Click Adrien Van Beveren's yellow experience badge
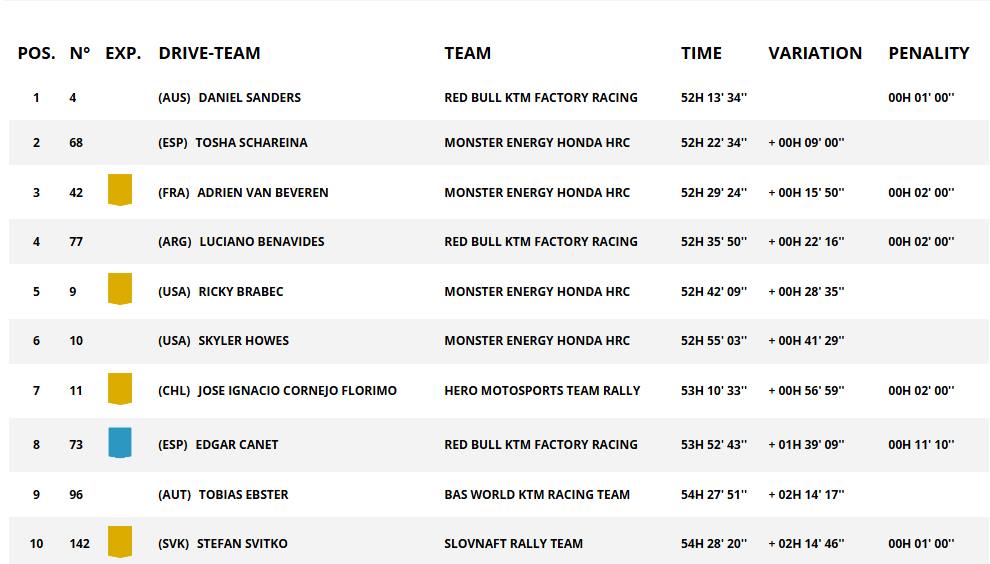Viewport: 990px width, 564px height. point(120,190)
